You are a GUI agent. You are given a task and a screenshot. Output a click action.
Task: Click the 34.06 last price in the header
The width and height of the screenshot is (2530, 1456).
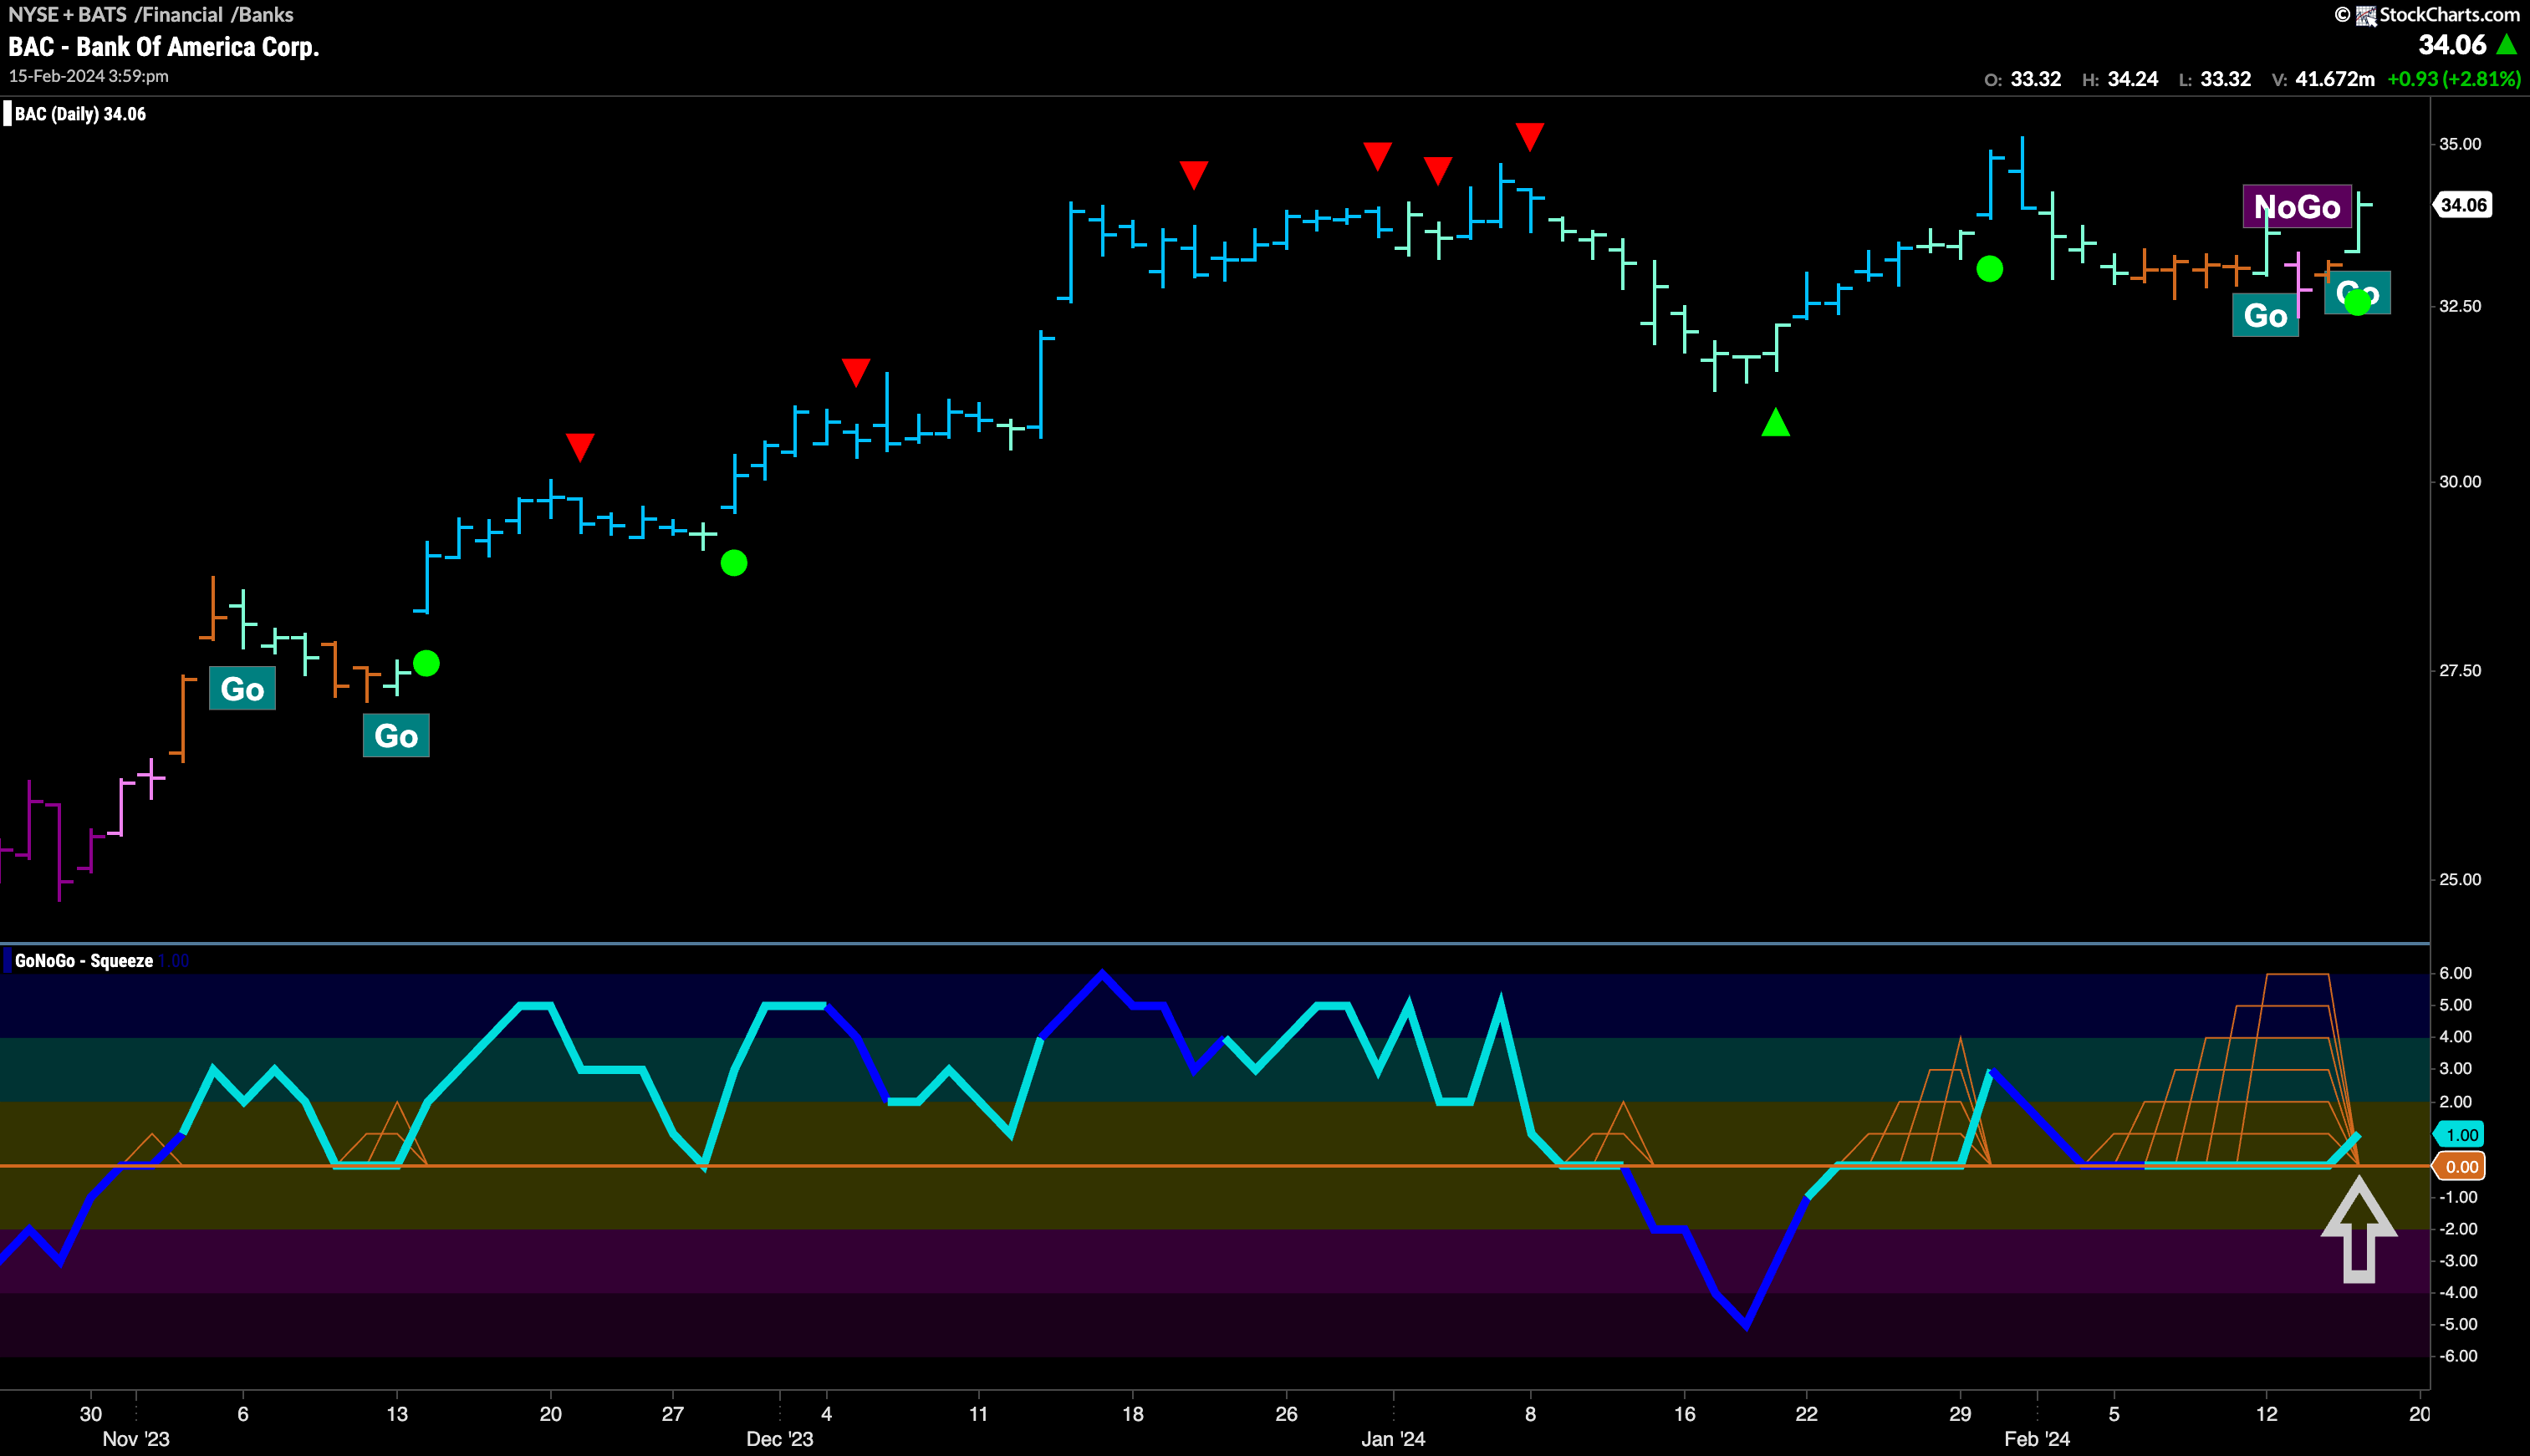(x=2452, y=45)
